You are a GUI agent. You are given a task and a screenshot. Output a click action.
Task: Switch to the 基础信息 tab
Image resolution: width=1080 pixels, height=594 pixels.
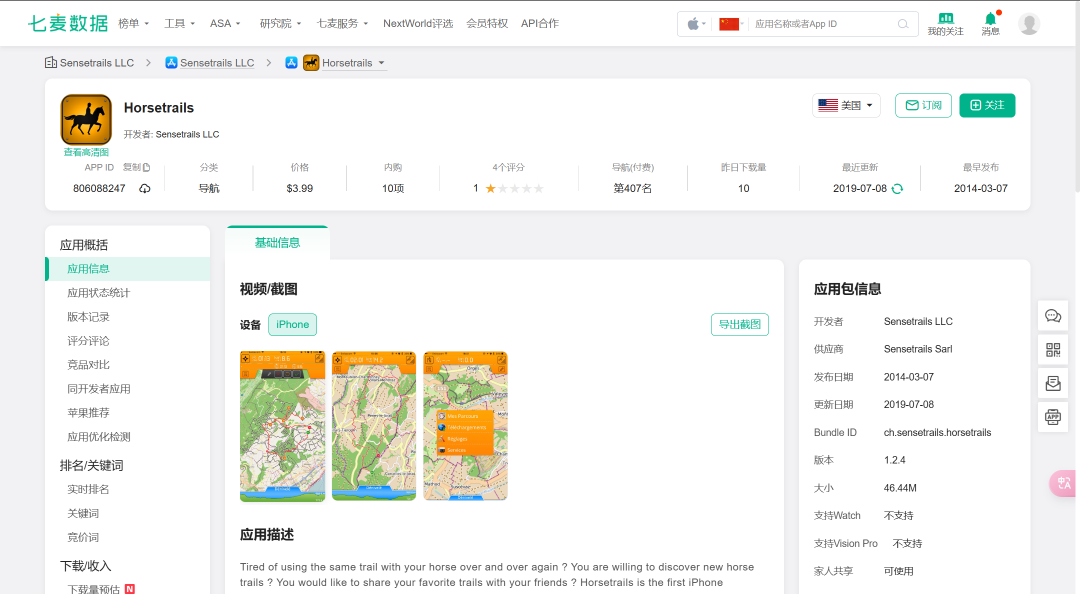tap(278, 243)
